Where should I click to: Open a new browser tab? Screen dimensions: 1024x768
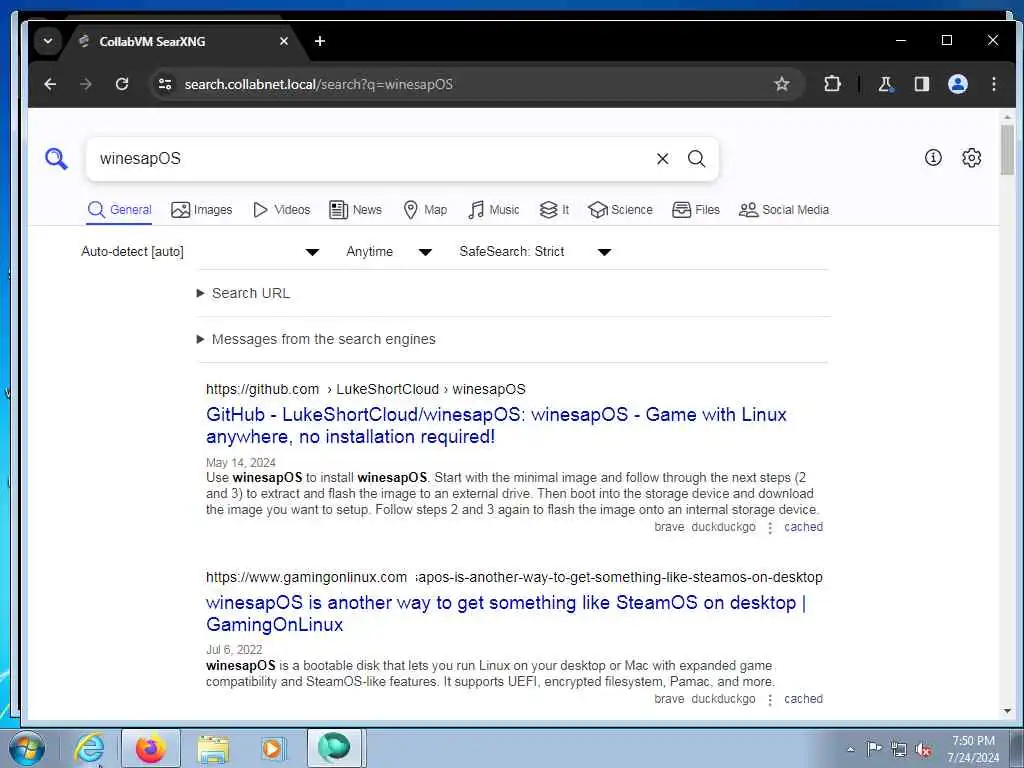pos(319,41)
